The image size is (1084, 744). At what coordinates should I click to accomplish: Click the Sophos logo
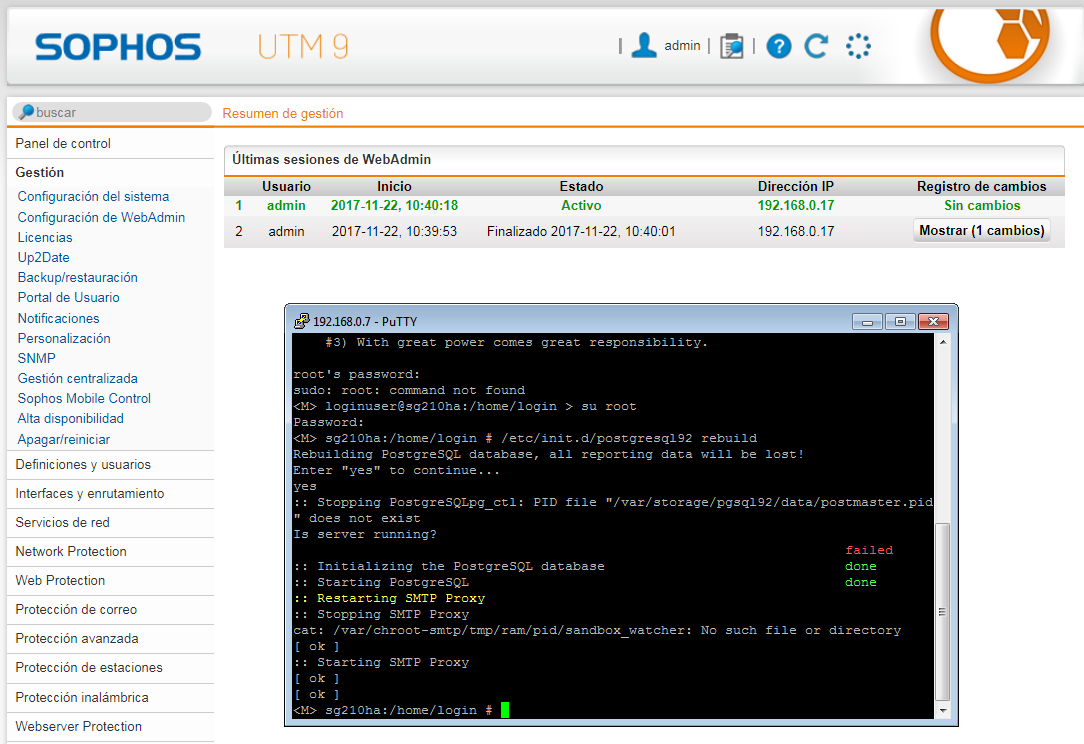(x=118, y=47)
